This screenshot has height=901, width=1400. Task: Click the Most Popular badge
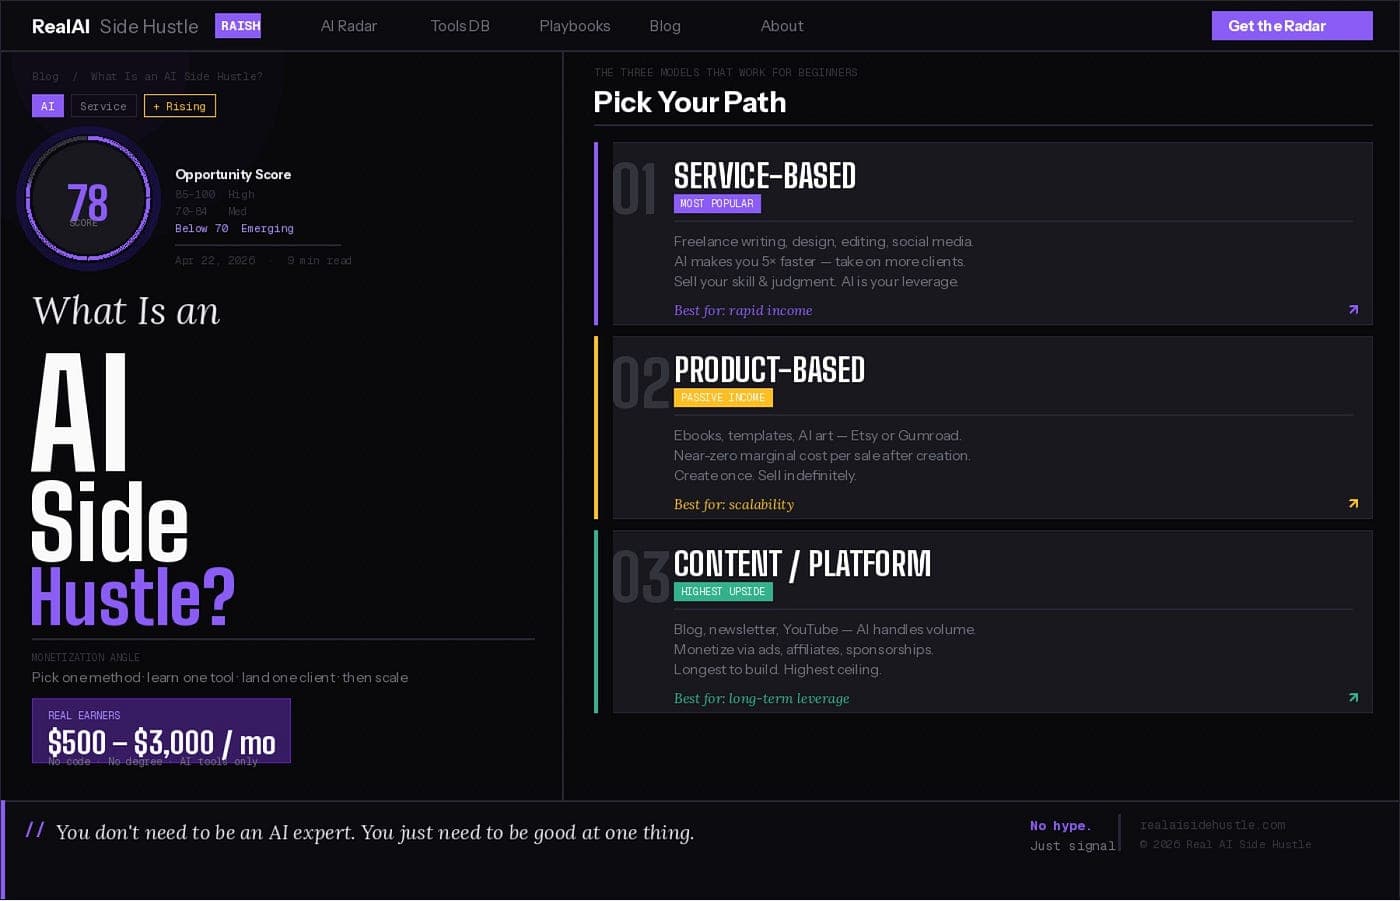click(x=717, y=204)
